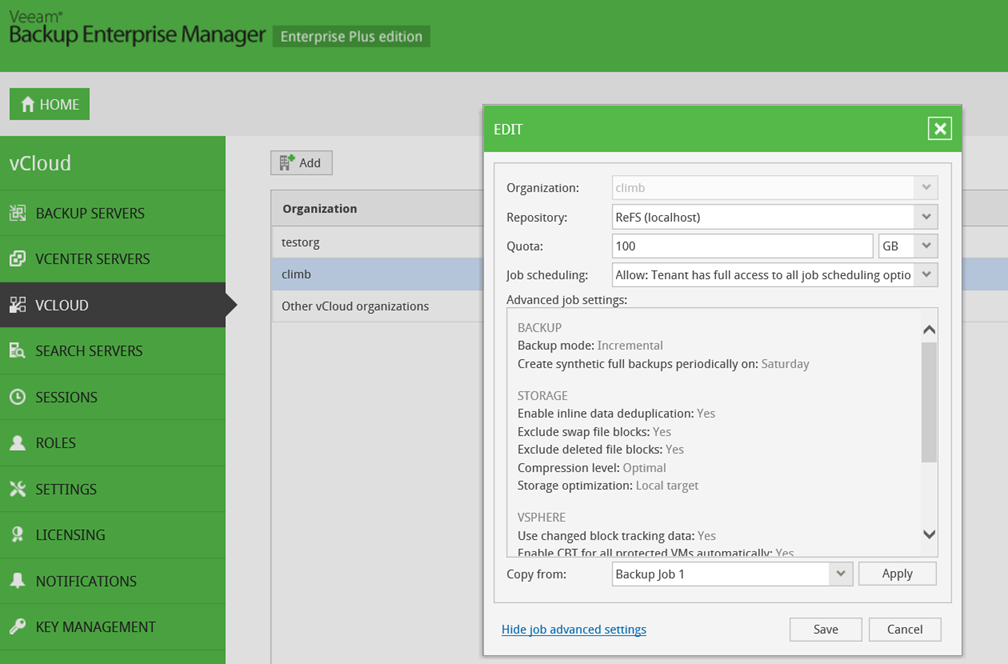The image size is (1008, 664).
Task: Close the EDIT dialog with X
Action: [939, 129]
